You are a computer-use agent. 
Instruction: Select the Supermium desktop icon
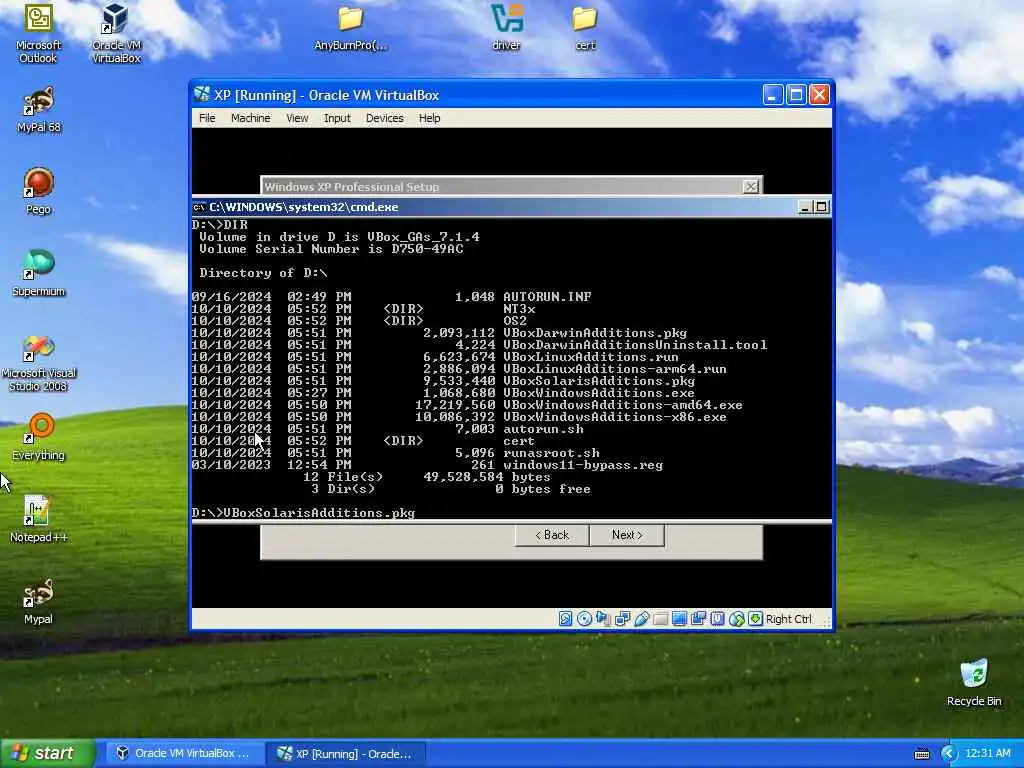[x=39, y=273]
